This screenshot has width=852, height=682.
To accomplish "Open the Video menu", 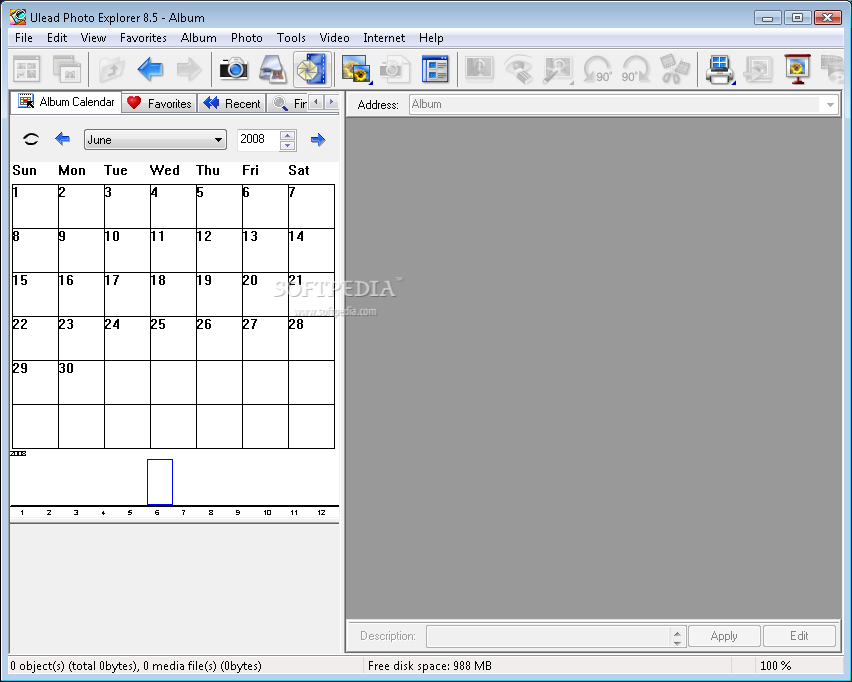I will 334,38.
